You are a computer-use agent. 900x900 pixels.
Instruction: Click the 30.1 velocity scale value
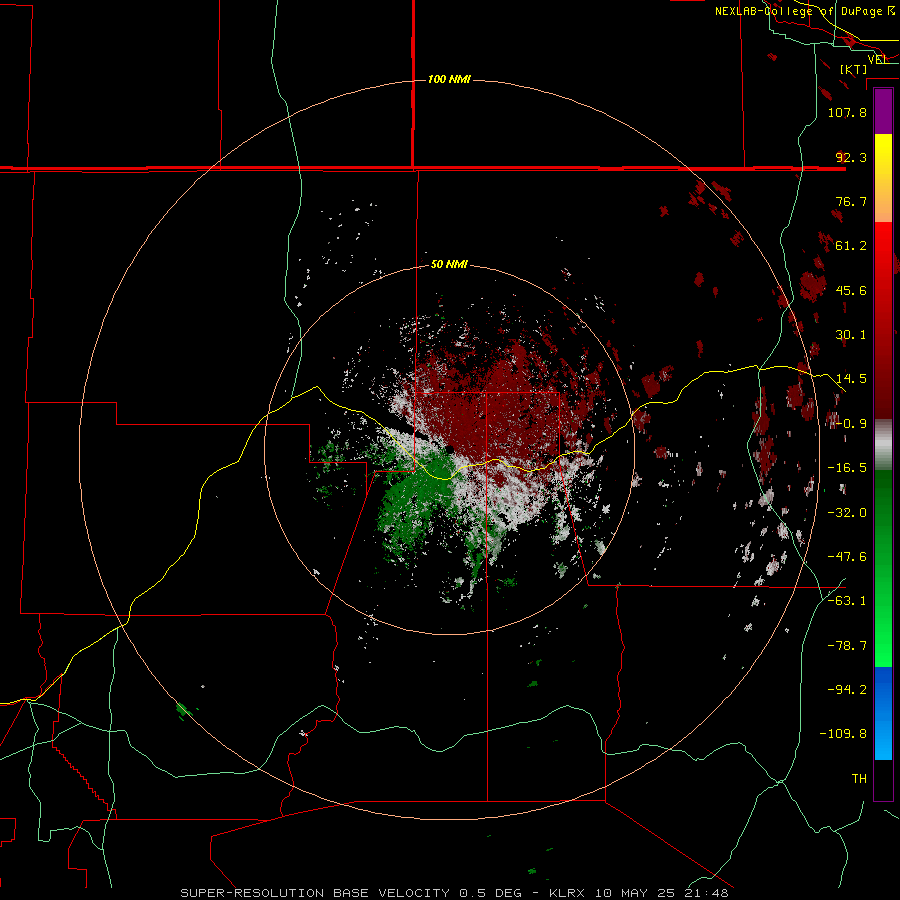851,335
